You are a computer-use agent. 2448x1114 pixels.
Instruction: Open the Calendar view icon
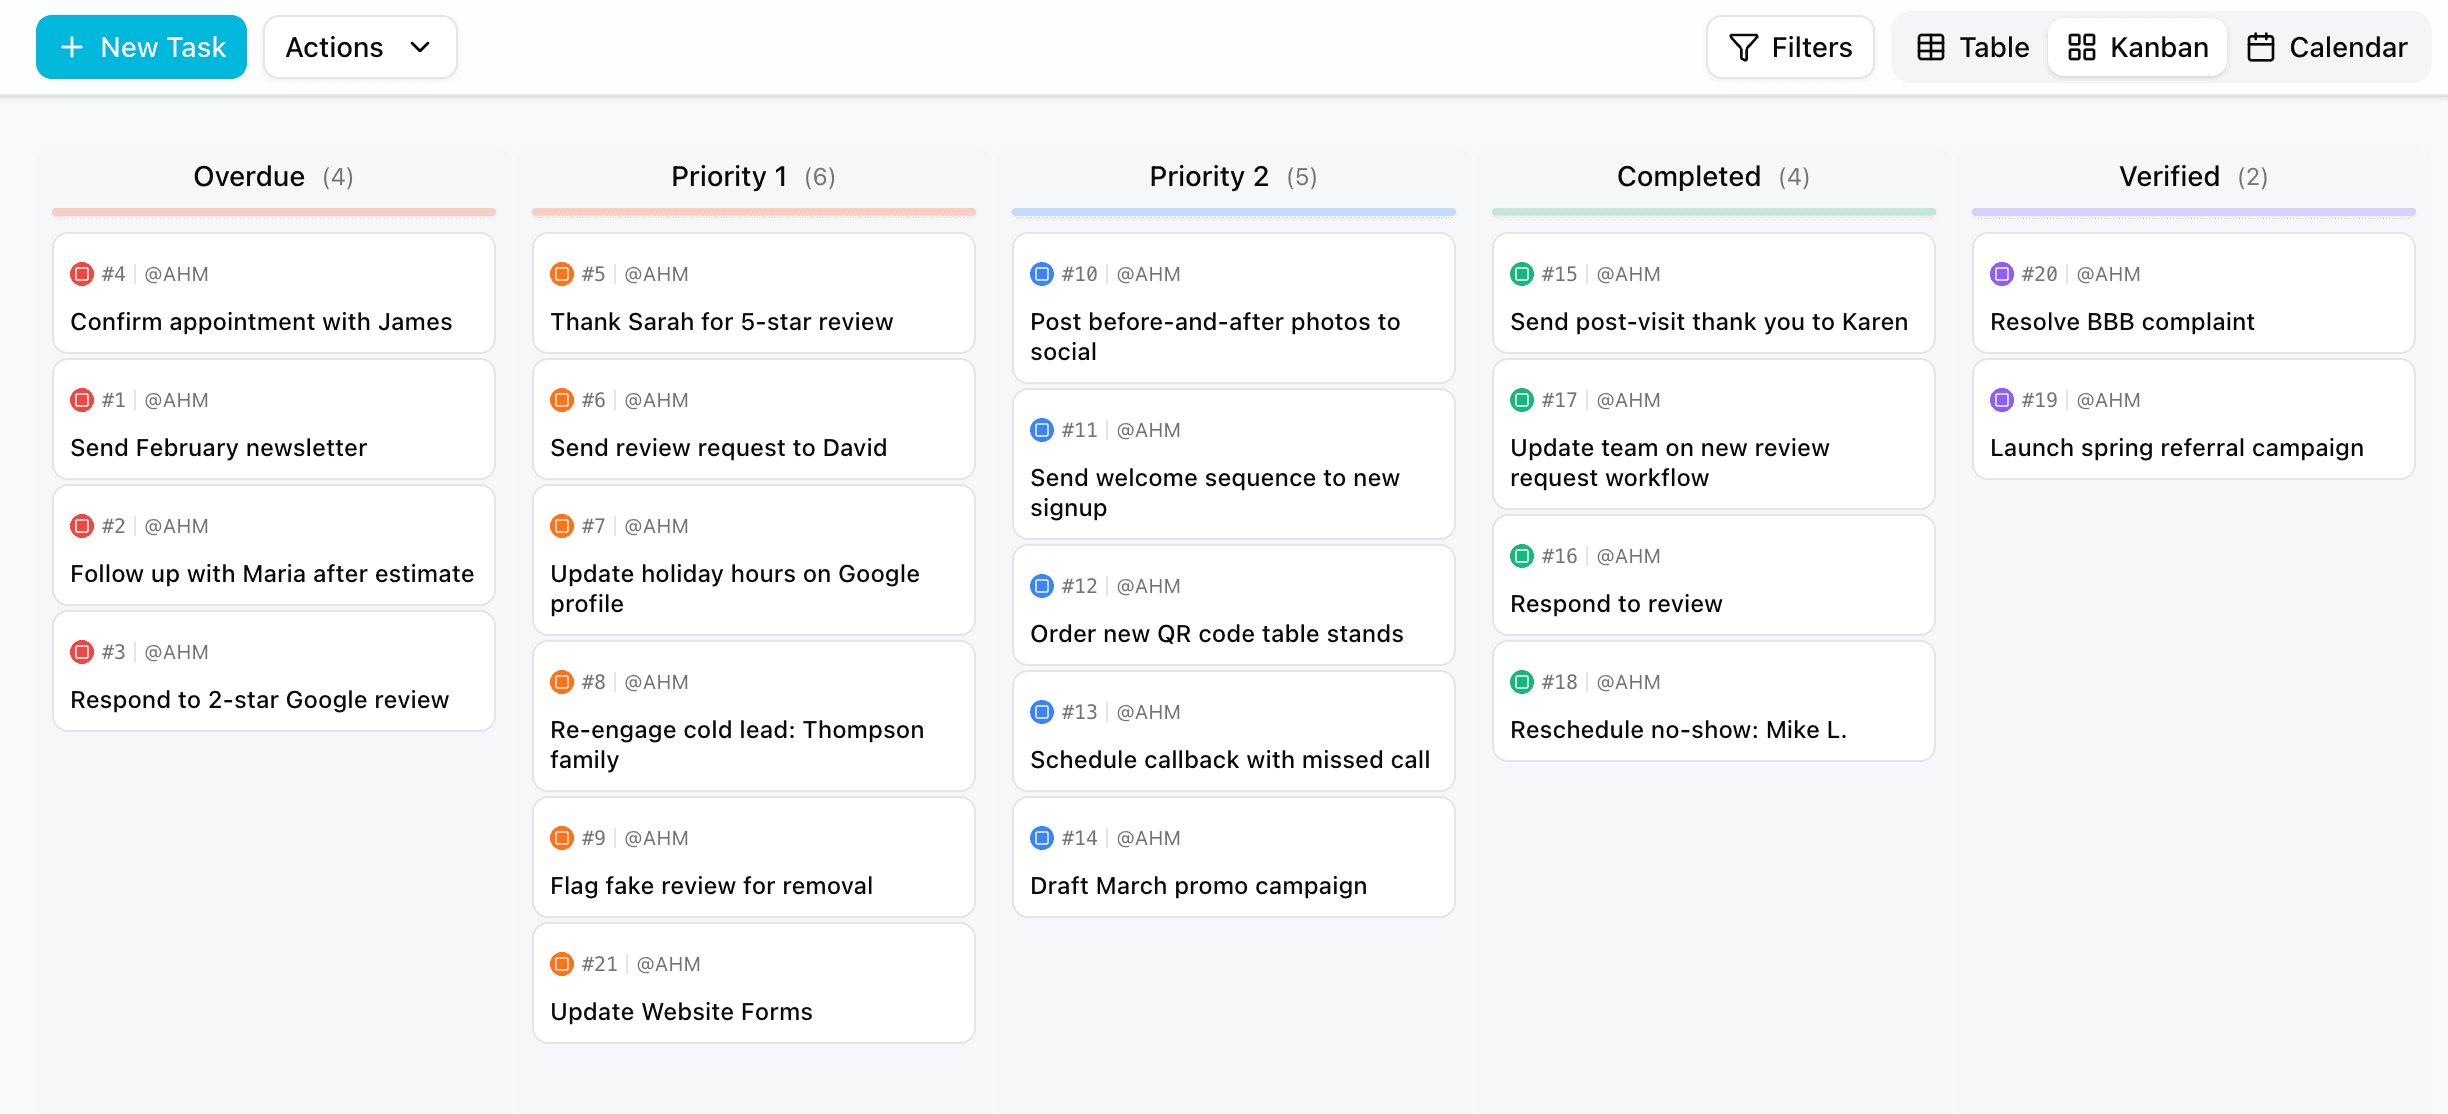click(x=2262, y=46)
